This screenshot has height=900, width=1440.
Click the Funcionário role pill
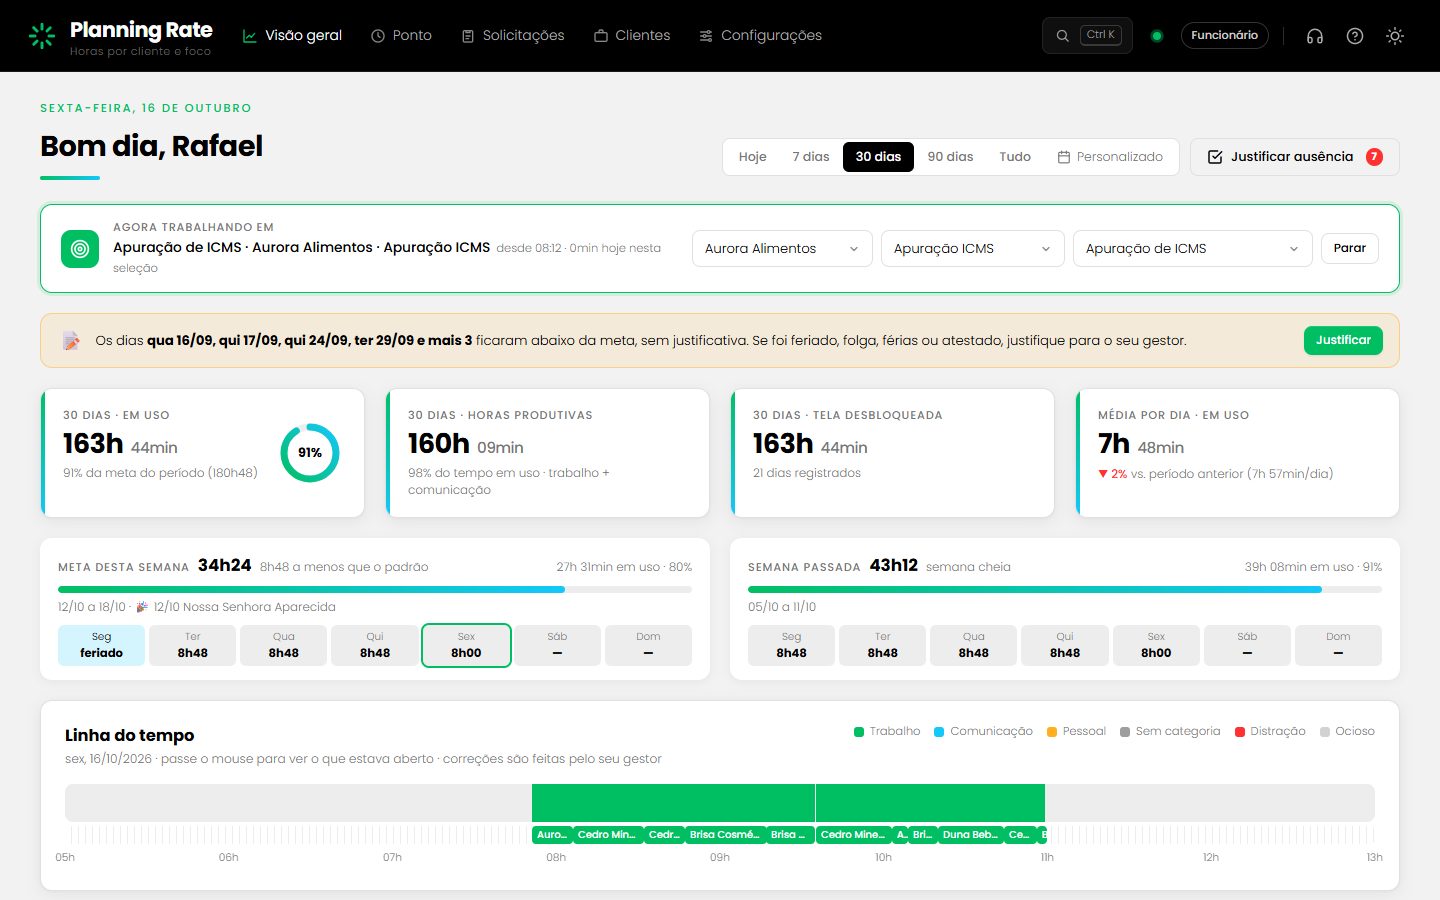pos(1224,36)
